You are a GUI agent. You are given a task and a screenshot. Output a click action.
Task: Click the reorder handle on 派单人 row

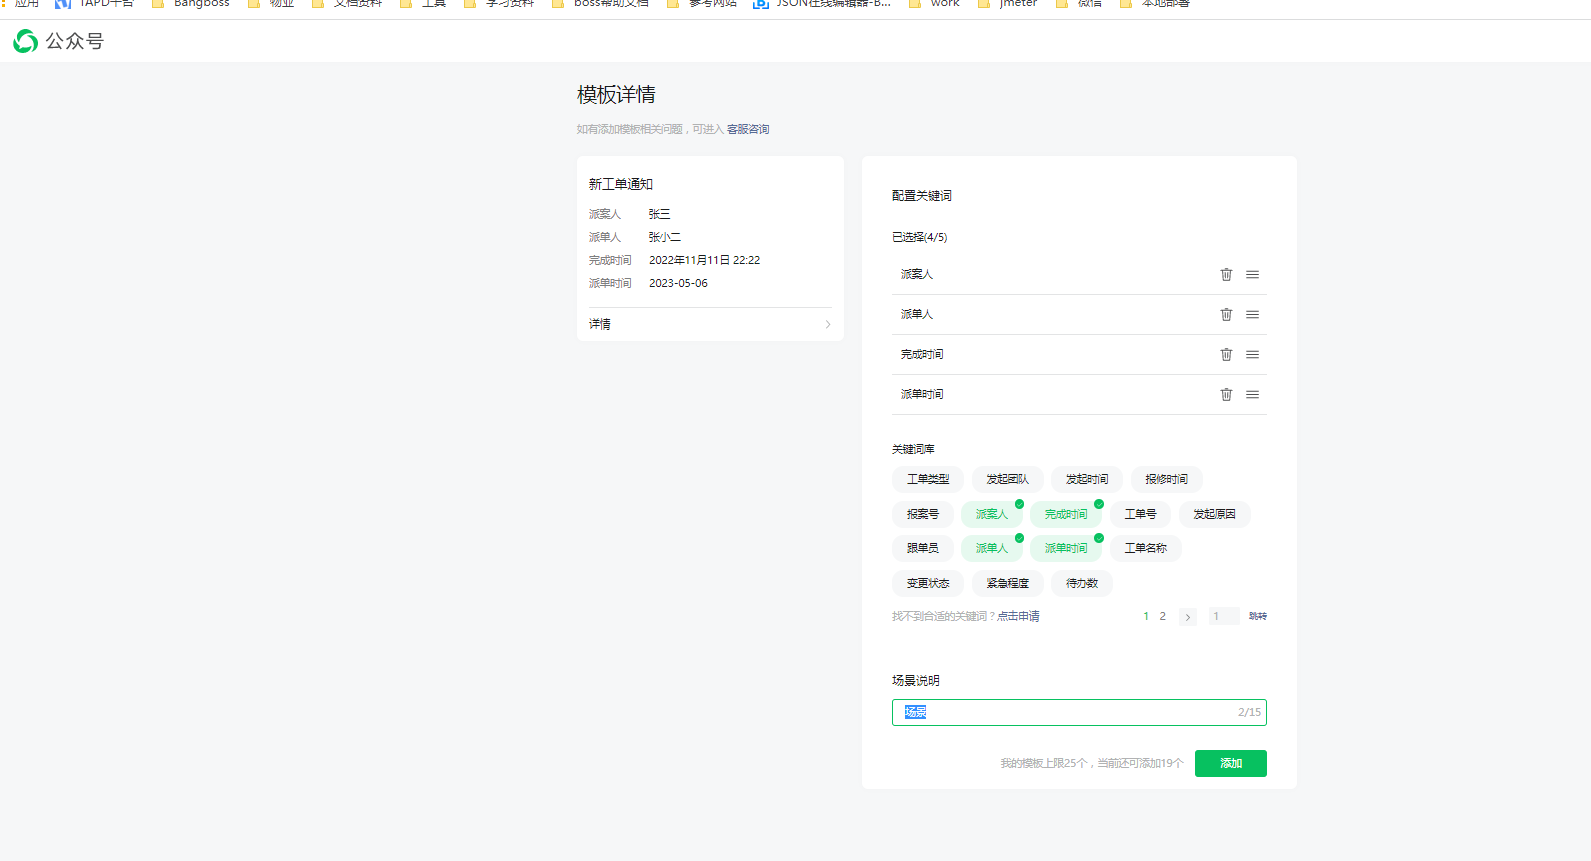click(x=1252, y=314)
